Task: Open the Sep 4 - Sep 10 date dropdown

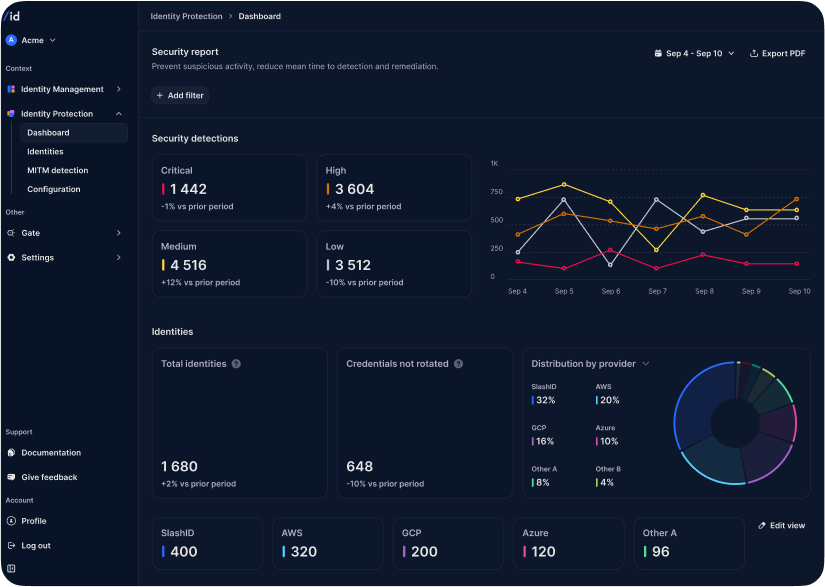Action: 694,53
